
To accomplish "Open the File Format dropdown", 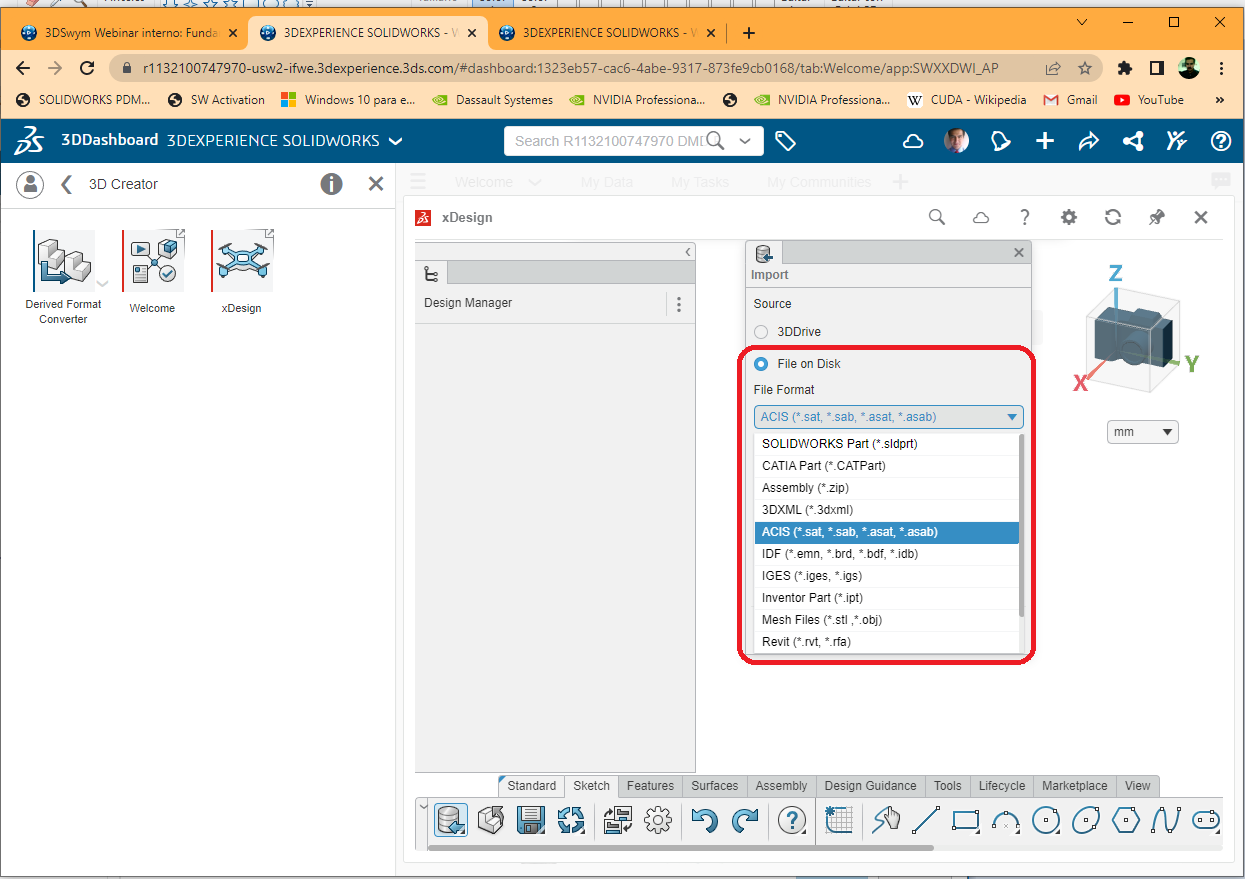I will tap(888, 417).
